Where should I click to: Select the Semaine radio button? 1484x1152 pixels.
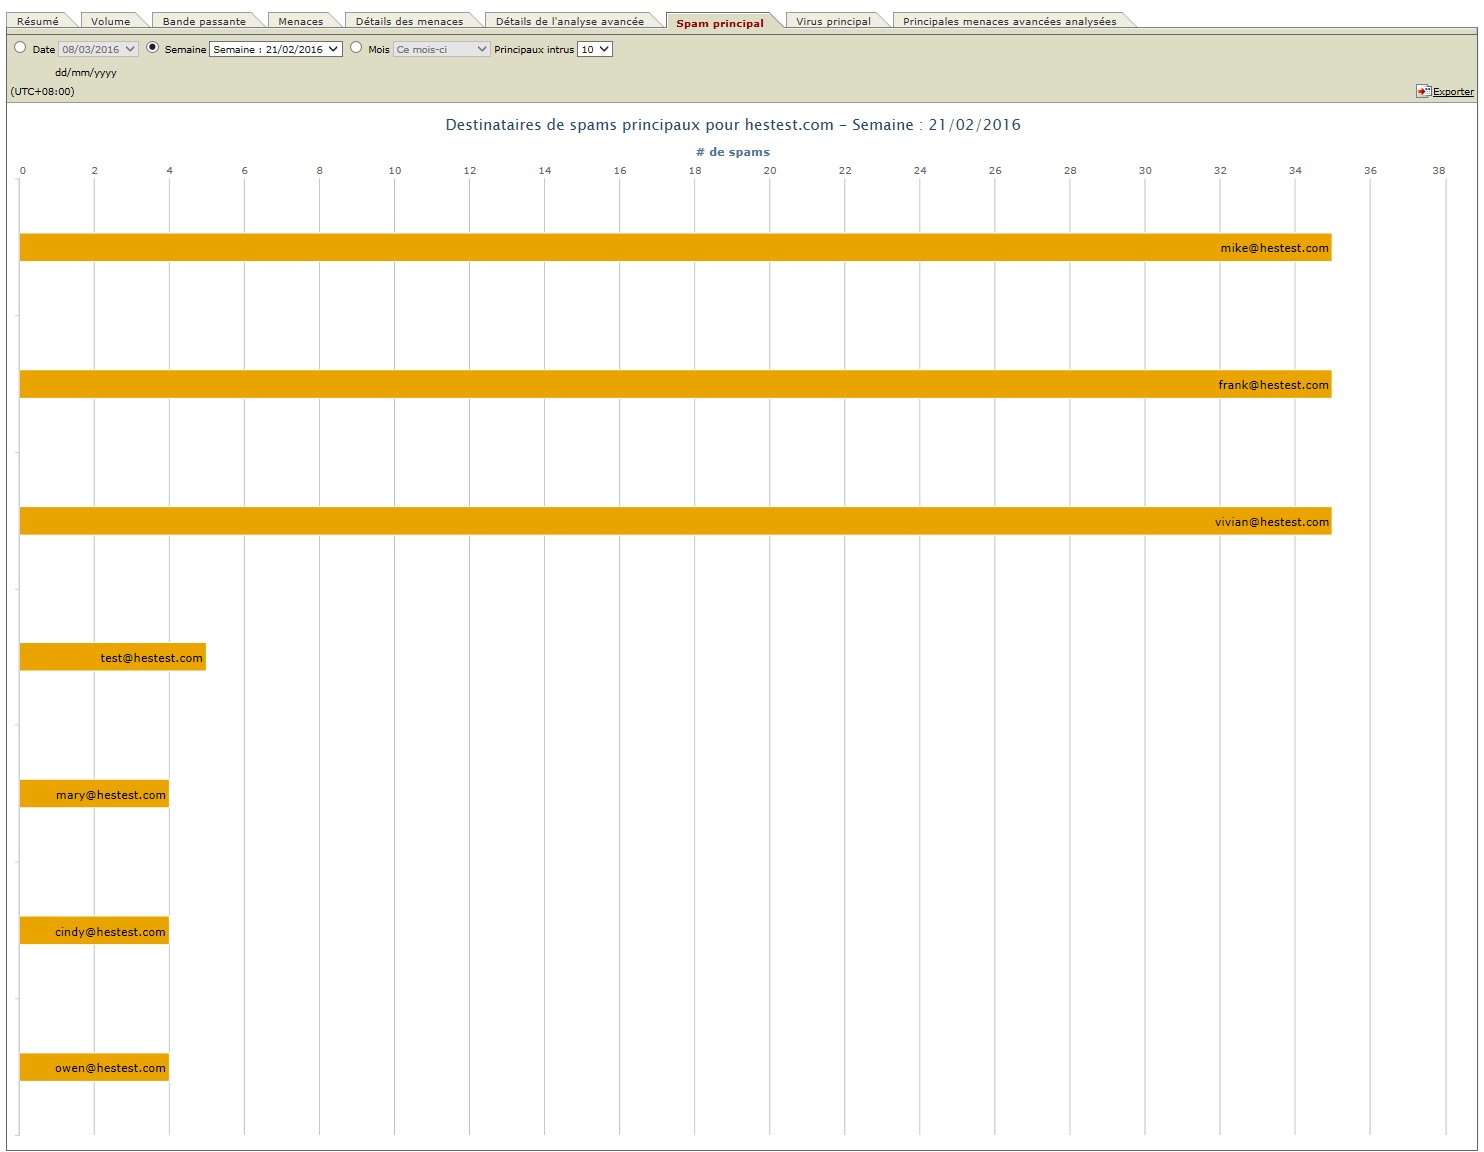tap(153, 47)
